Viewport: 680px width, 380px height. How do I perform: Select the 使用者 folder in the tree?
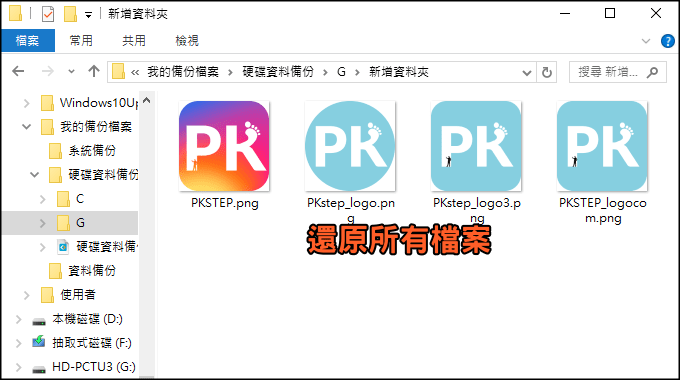[x=78, y=295]
